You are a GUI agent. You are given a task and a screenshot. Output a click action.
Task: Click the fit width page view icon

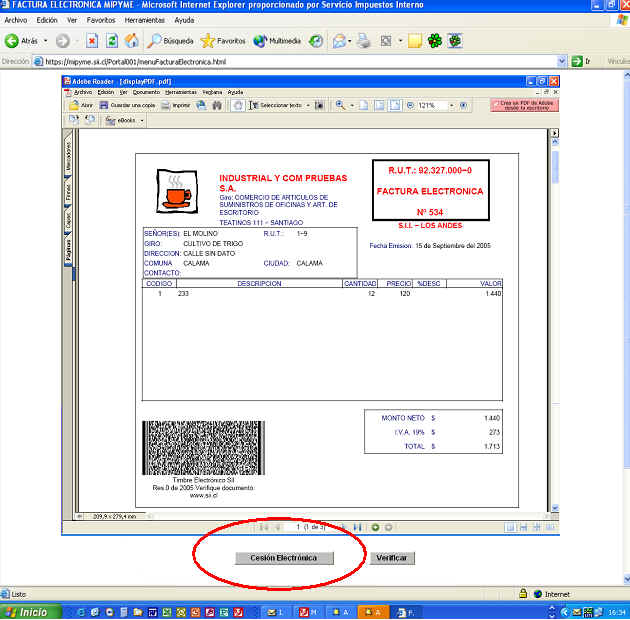pos(395,105)
